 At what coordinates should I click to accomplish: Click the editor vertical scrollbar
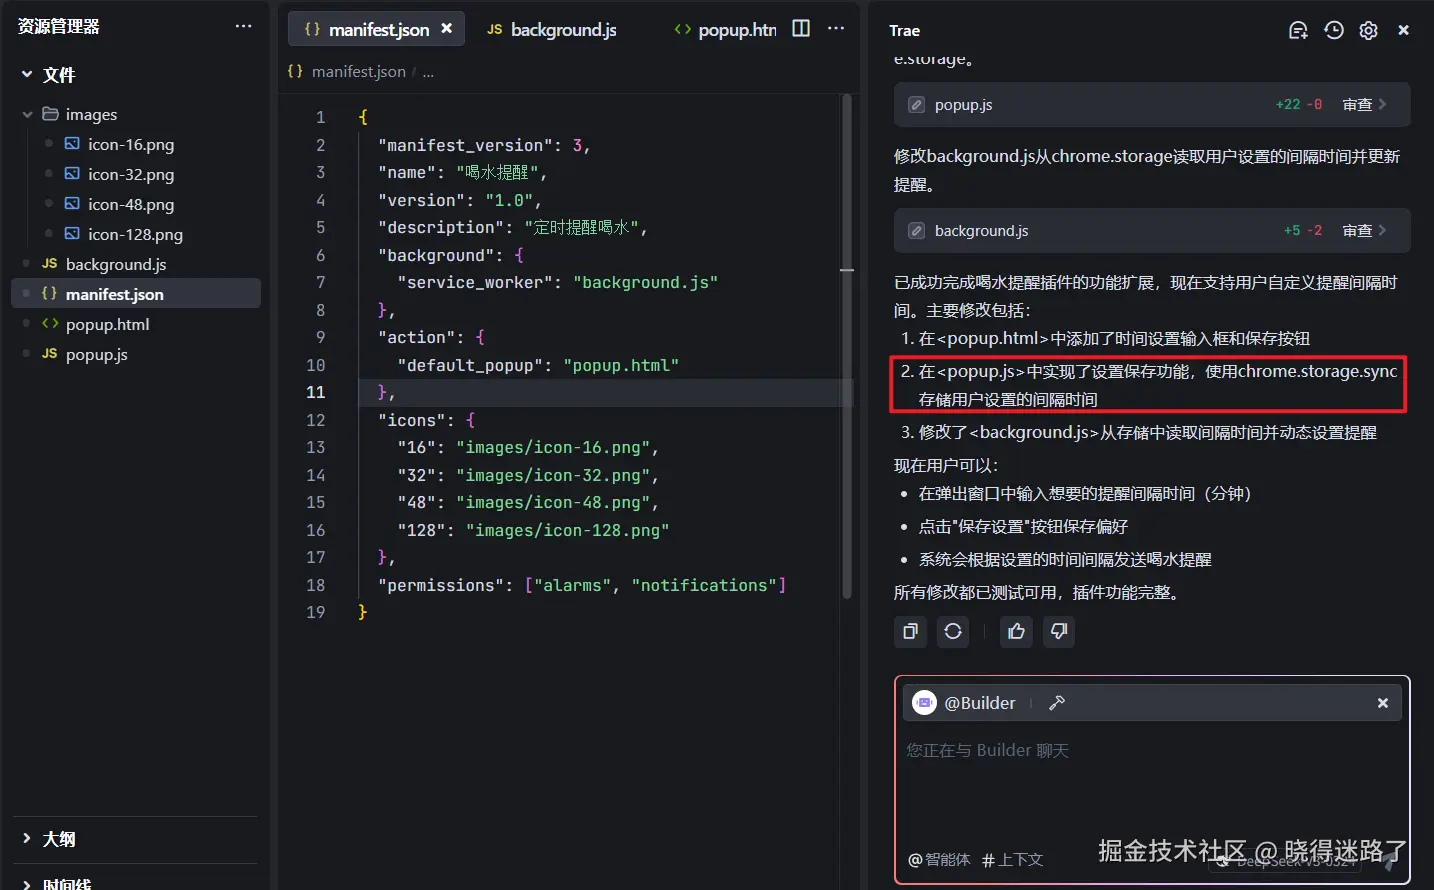[847, 346]
